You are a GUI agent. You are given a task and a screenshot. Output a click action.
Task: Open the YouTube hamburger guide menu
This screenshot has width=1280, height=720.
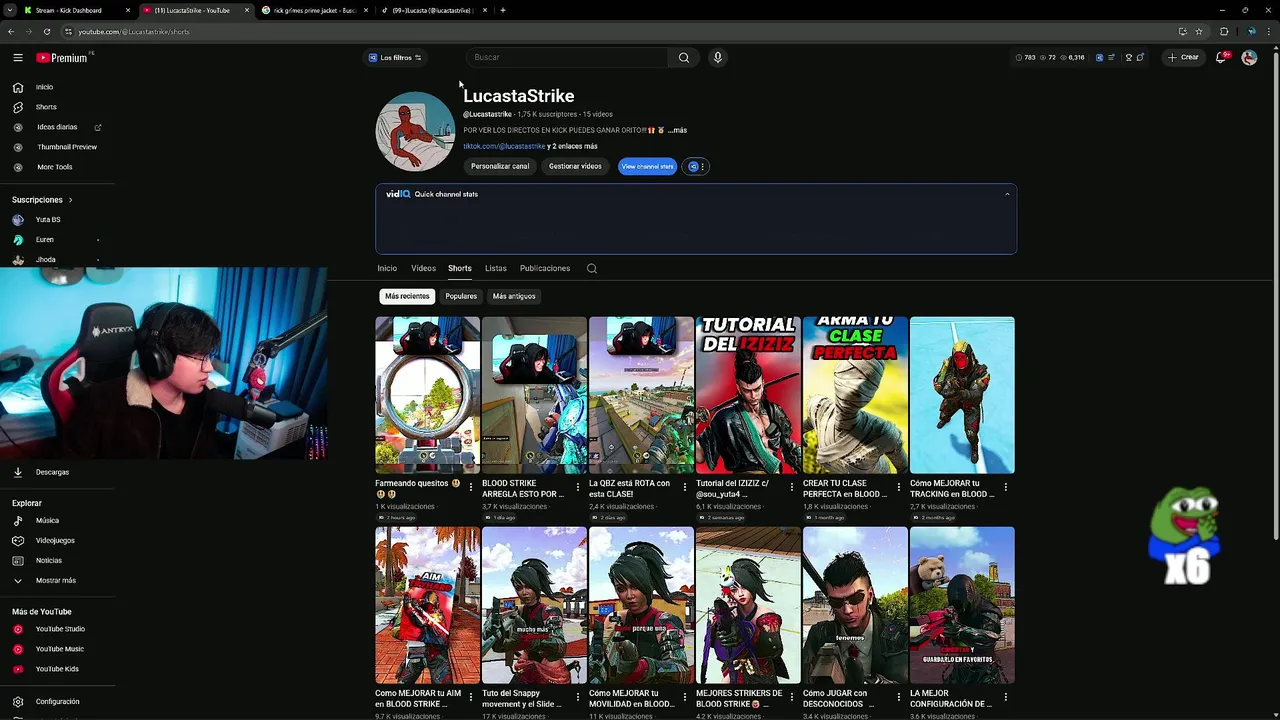[18, 58]
